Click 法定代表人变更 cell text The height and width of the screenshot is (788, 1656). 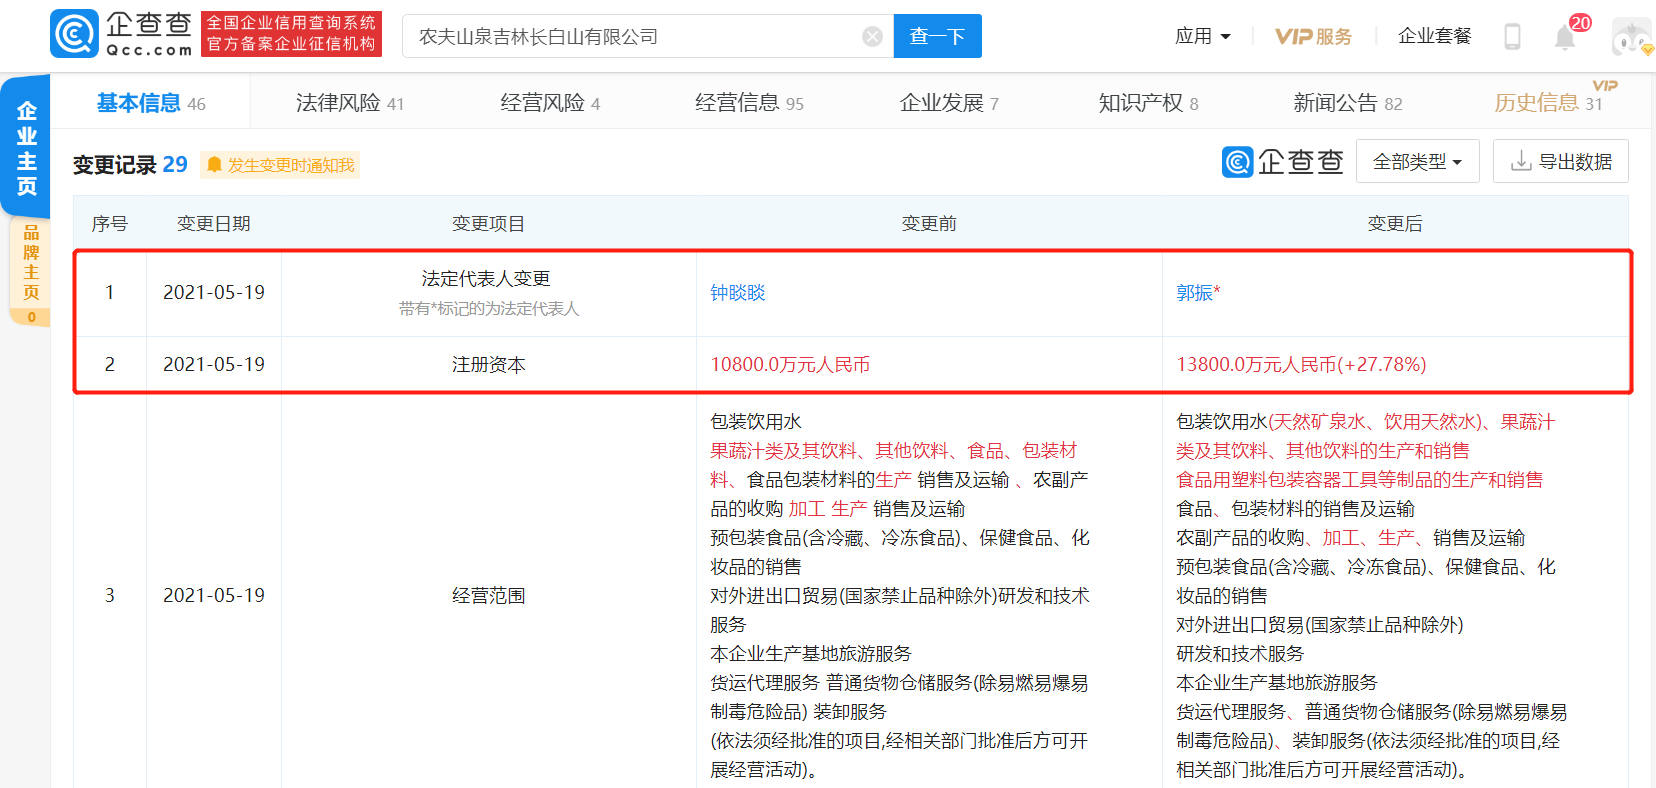pos(486,279)
